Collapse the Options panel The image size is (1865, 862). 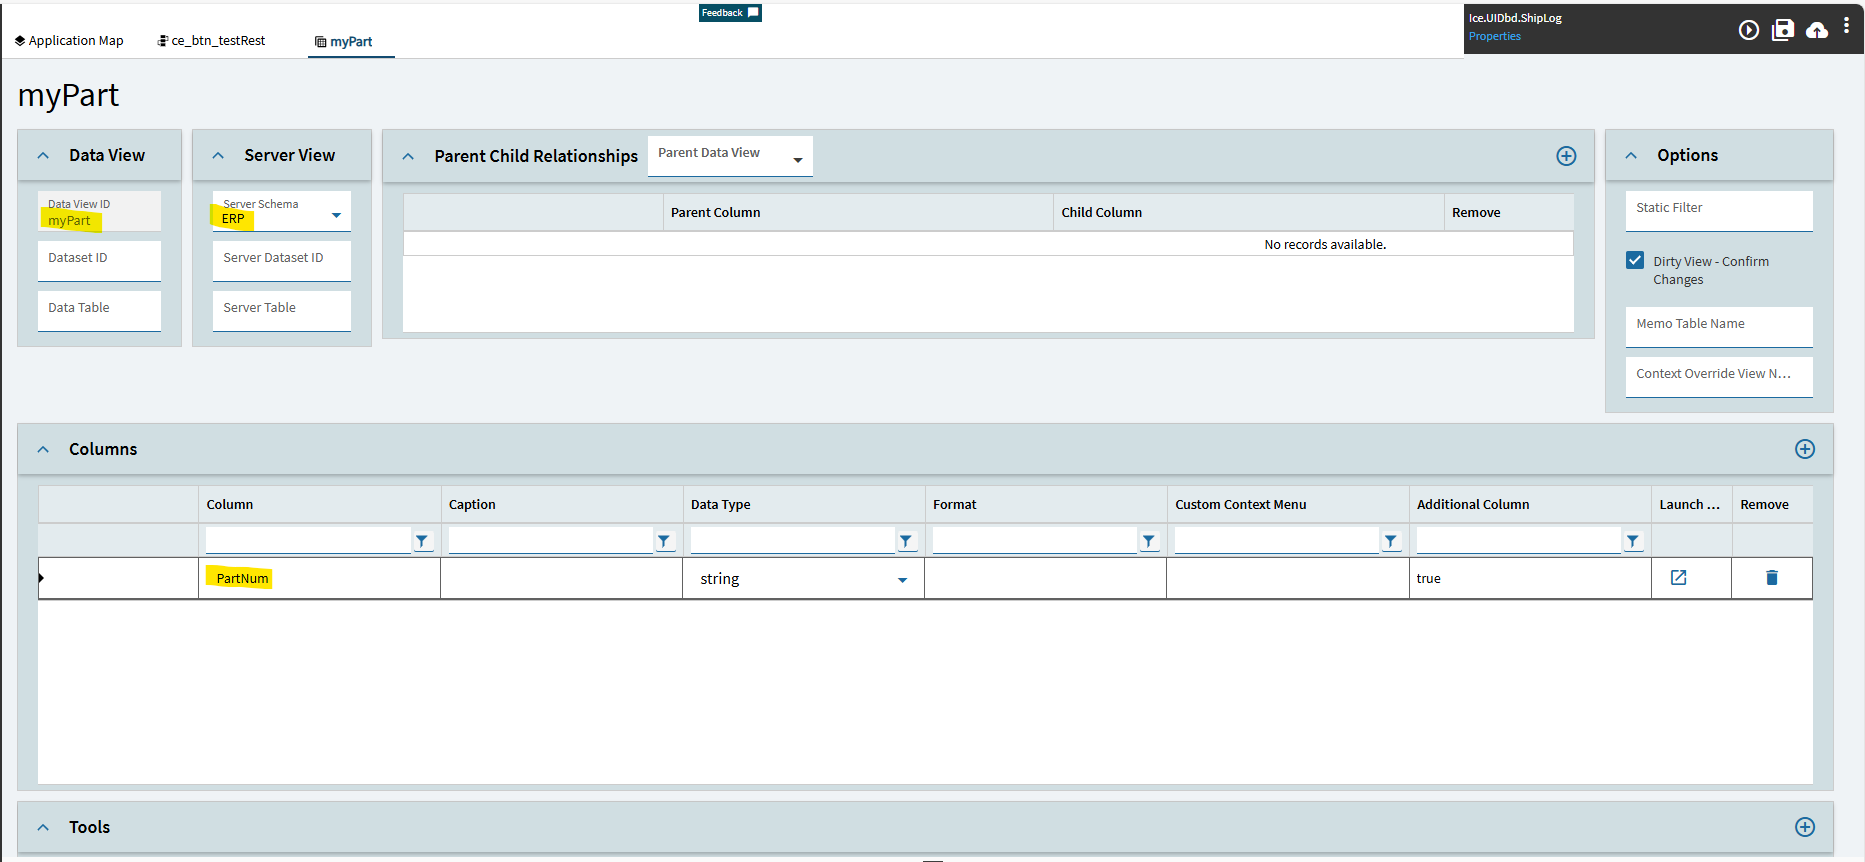(1631, 156)
